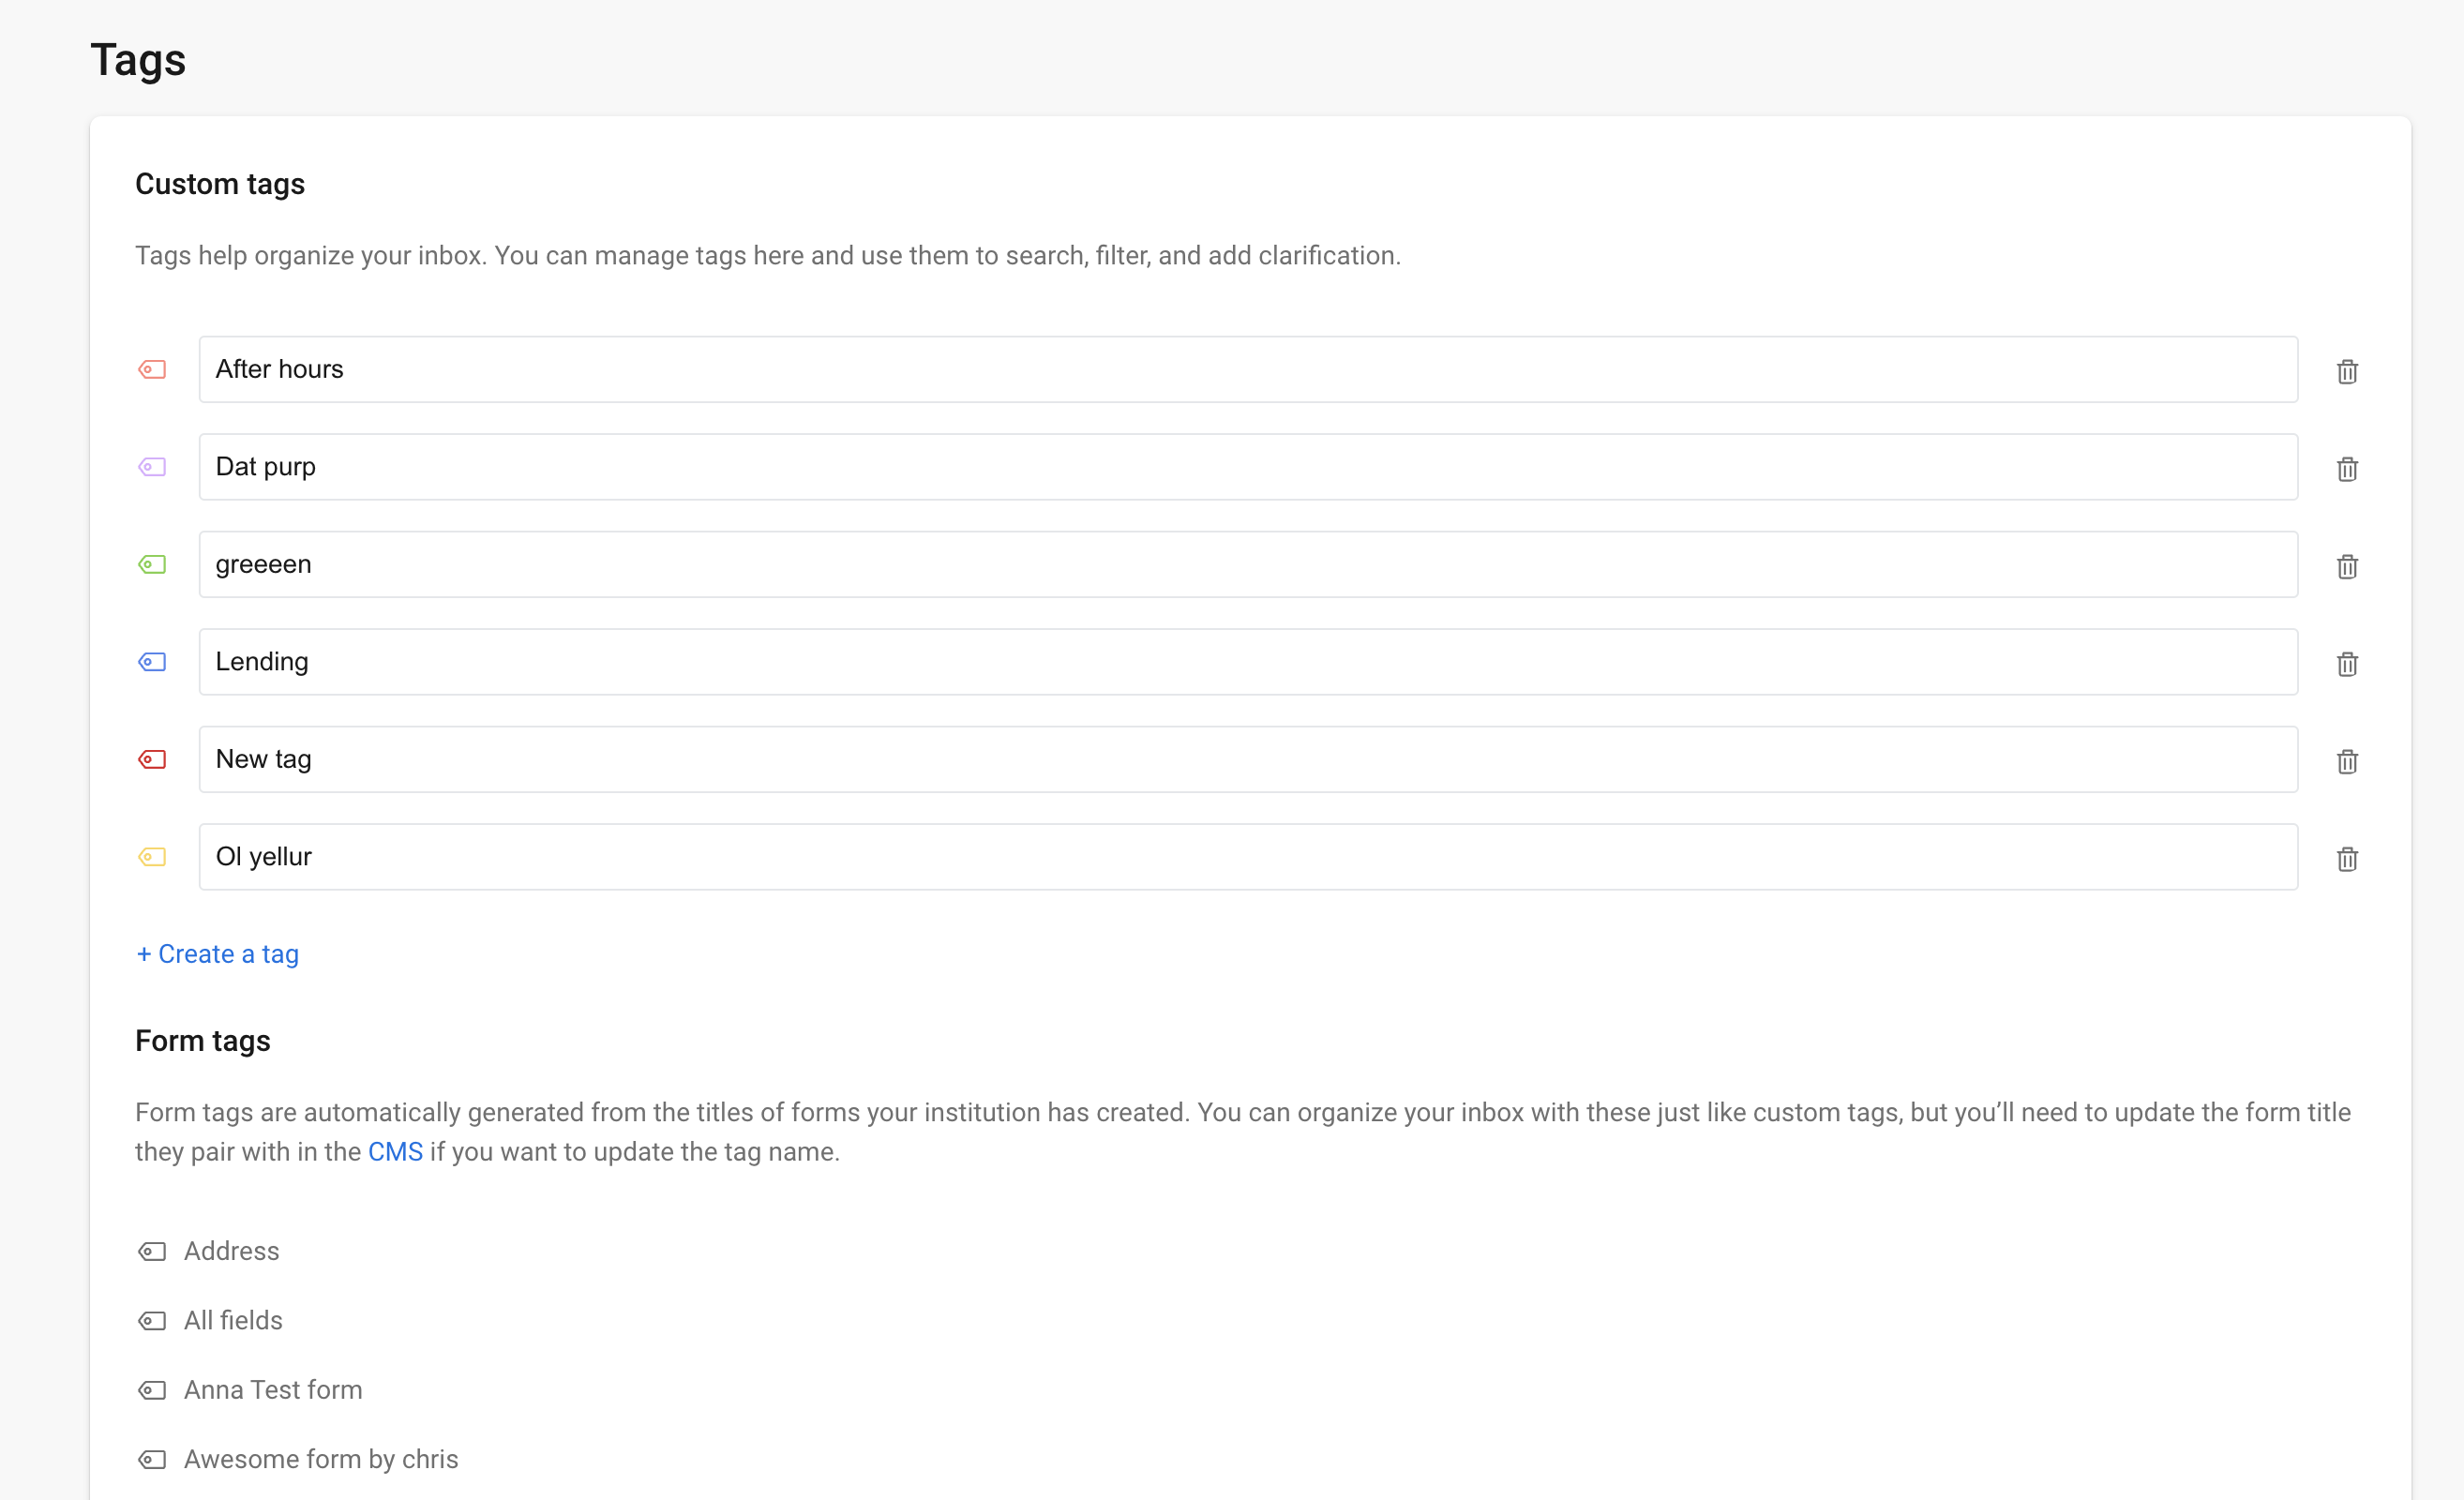Image resolution: width=2464 pixels, height=1500 pixels.
Task: Click trash icon beside Dat purp
Action: [2346, 469]
